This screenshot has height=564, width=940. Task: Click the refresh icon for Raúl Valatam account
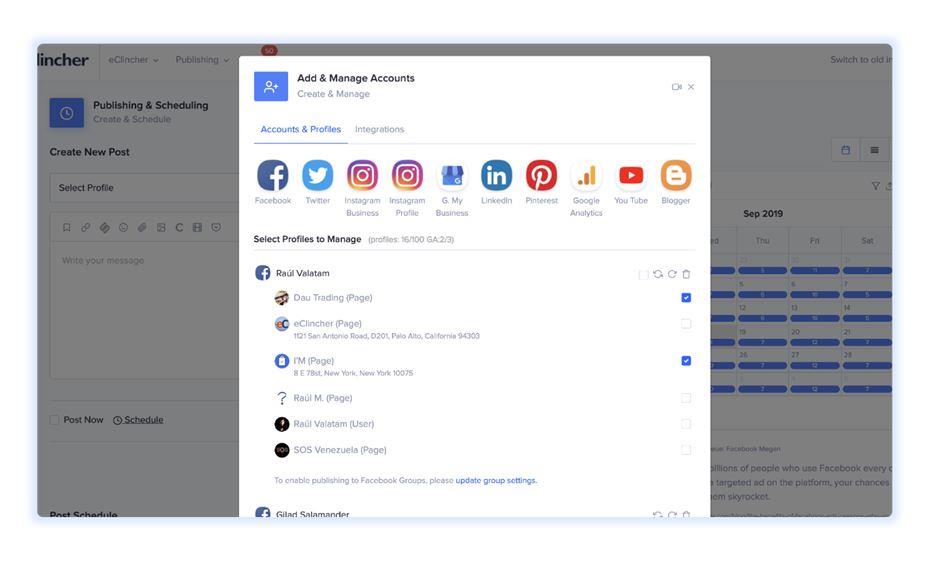tap(672, 274)
